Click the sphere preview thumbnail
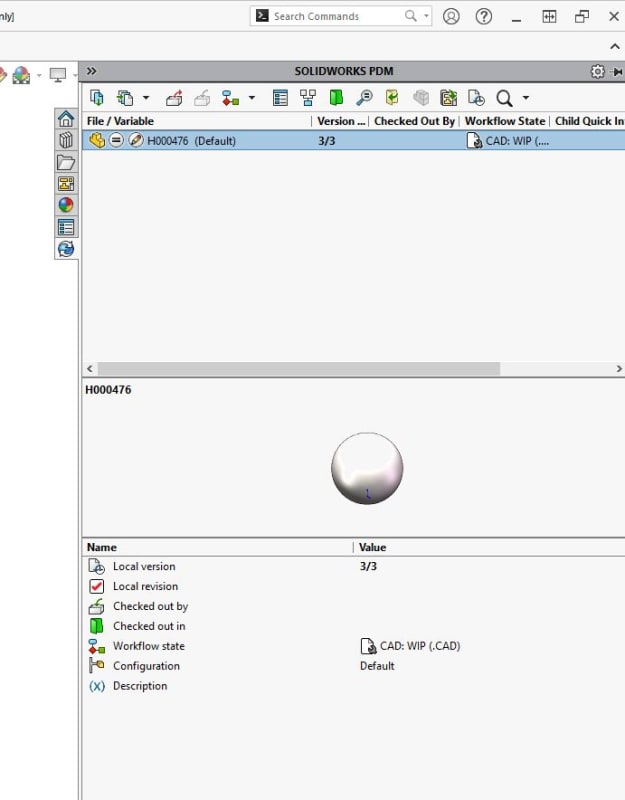Screen dimensions: 625x800 367,468
